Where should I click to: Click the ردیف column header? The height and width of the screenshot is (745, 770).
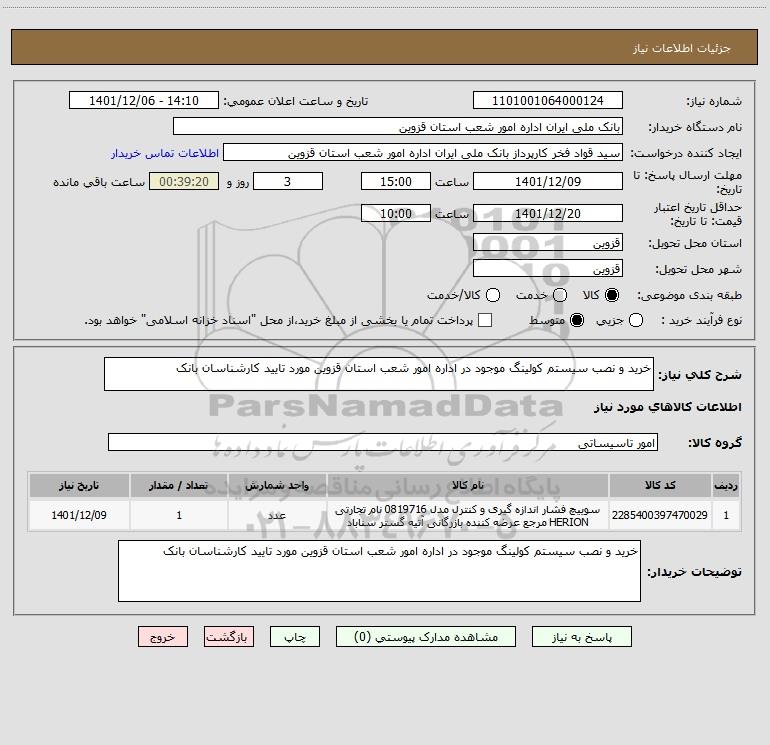pos(726,485)
